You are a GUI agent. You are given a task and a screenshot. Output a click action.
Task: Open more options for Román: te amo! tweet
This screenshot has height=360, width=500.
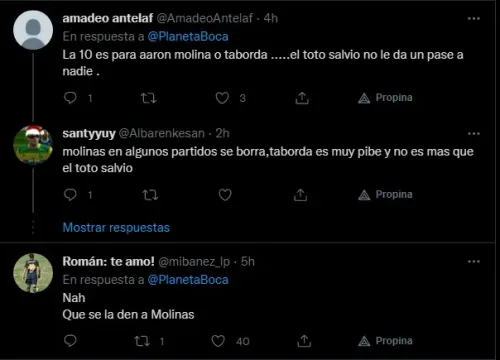click(474, 261)
